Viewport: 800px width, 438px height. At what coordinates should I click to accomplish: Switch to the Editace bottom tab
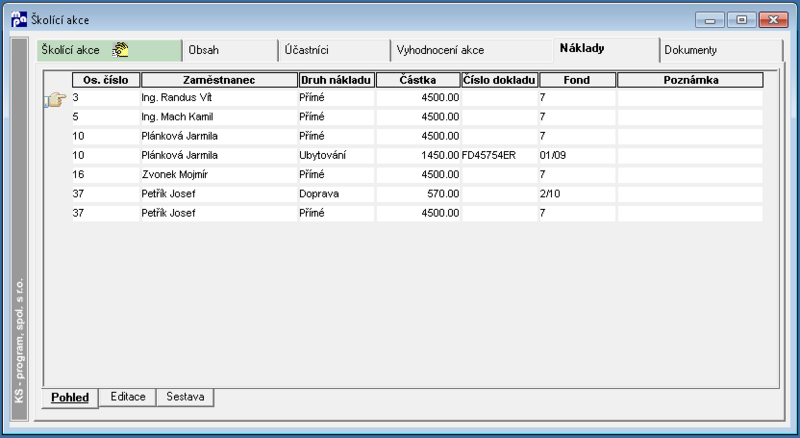tap(128, 397)
